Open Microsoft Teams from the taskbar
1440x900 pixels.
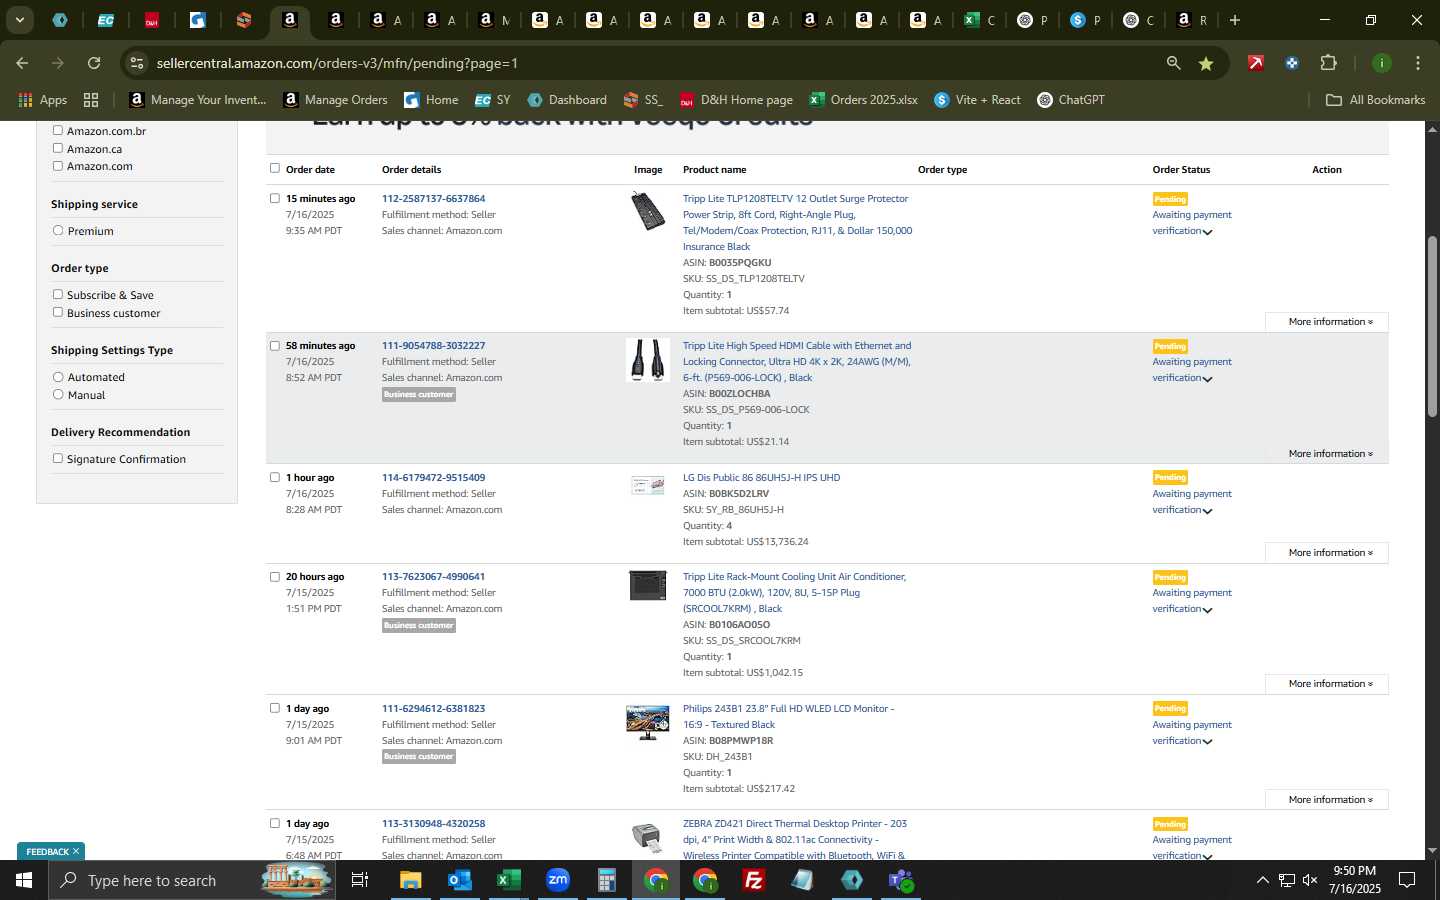point(900,880)
